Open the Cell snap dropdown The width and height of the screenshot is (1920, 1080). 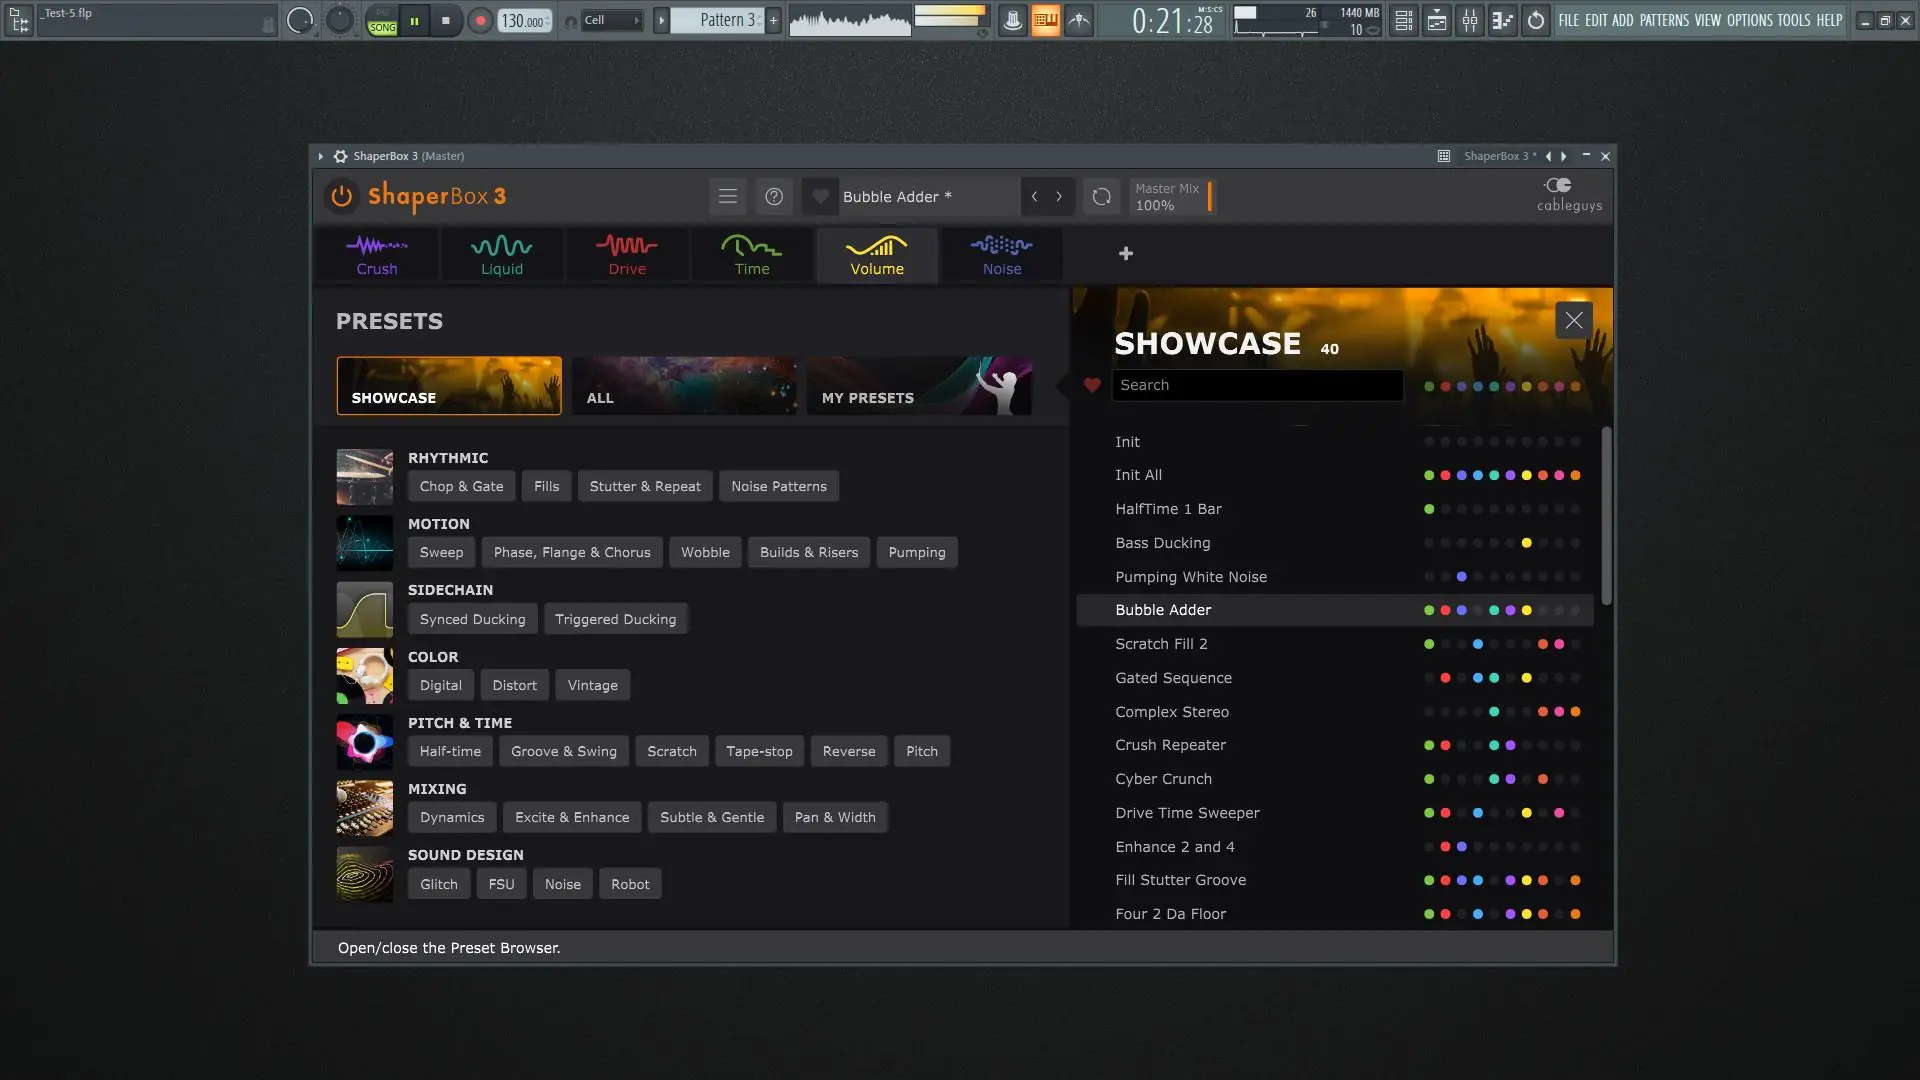611,20
